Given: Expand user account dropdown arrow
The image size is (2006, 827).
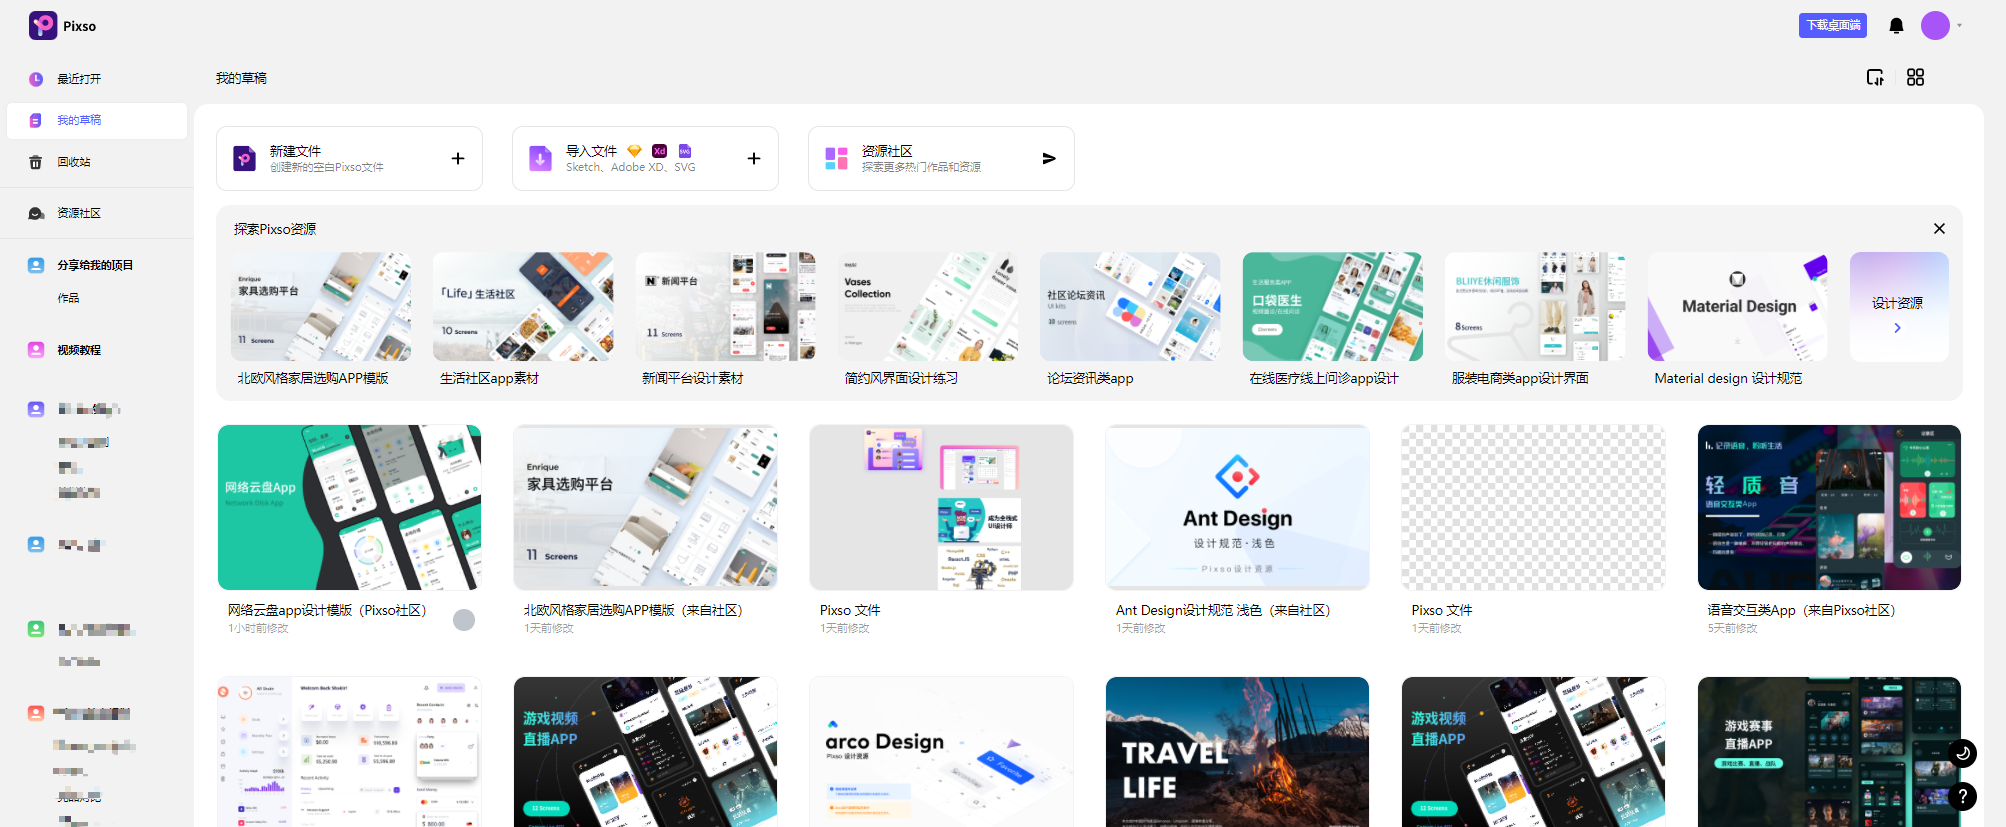Looking at the screenshot, I should pyautogui.click(x=1960, y=26).
